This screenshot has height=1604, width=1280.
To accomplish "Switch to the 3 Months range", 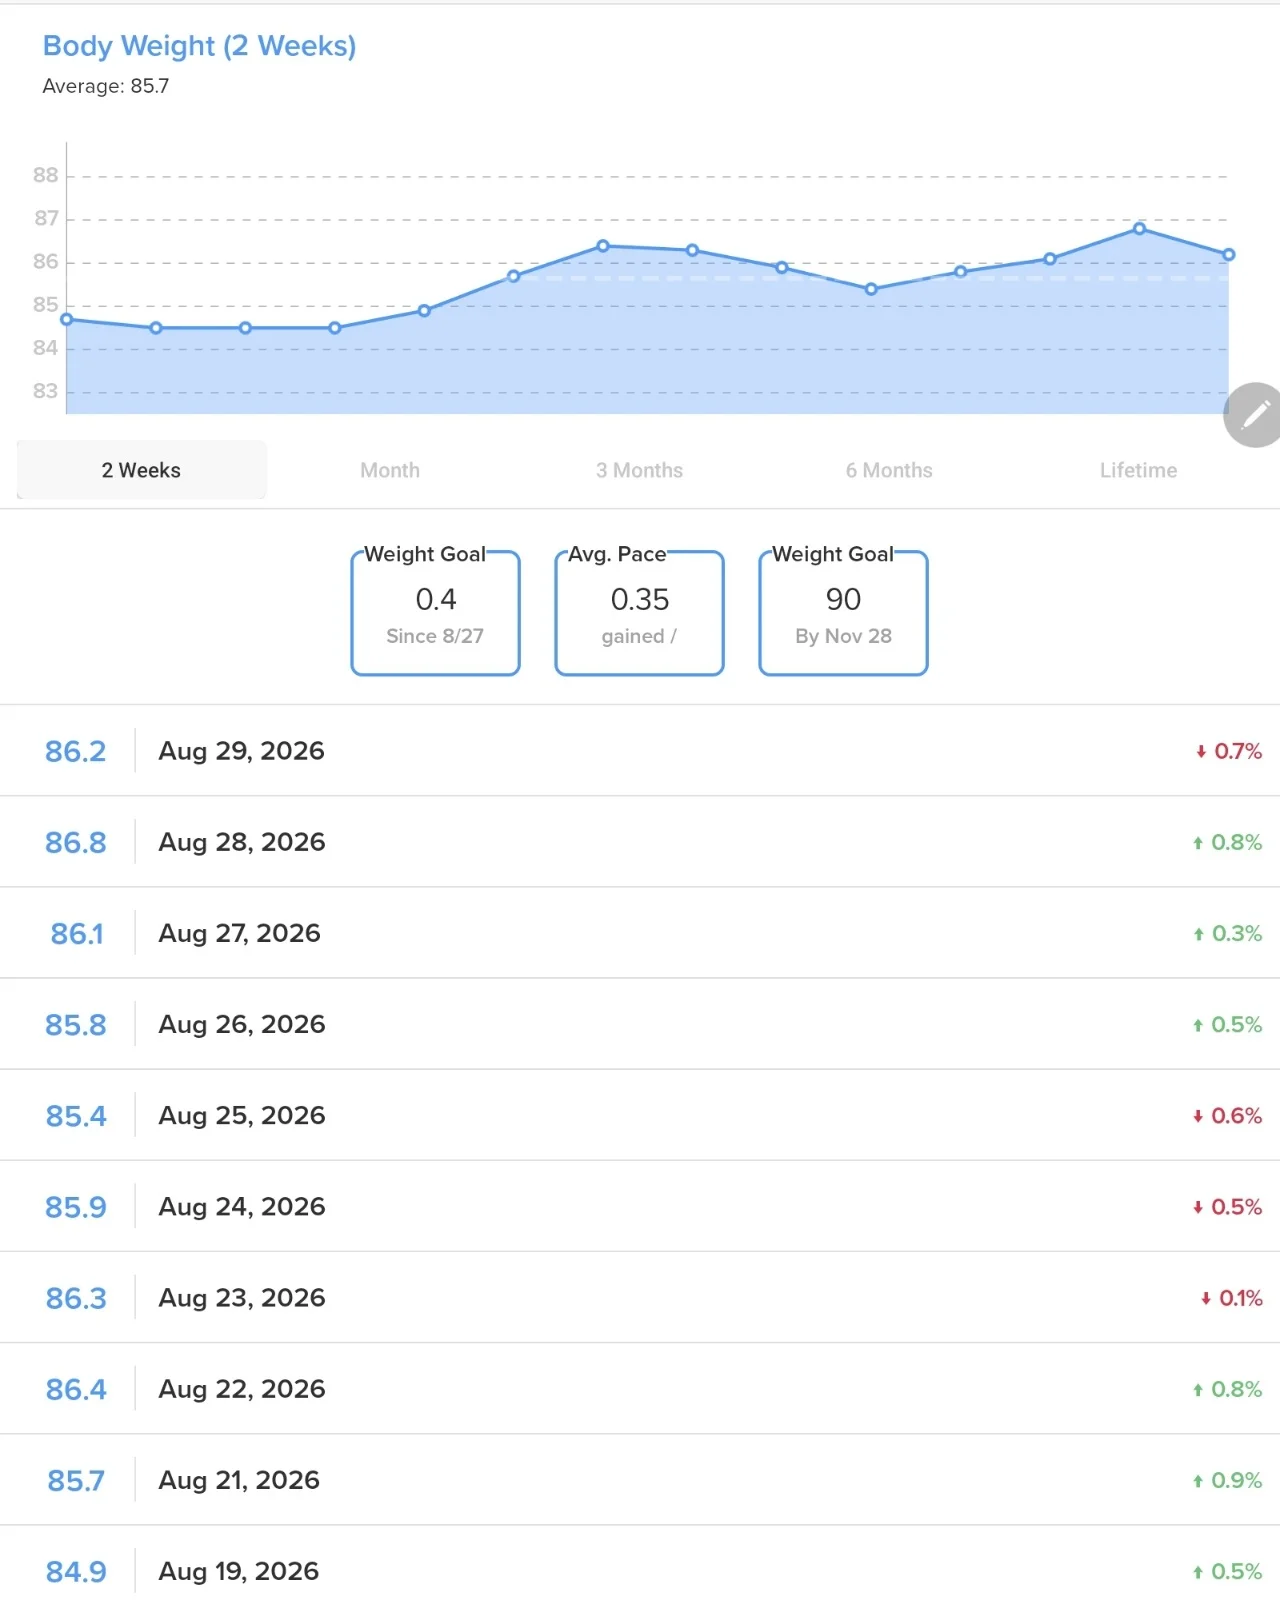I will 639,470.
